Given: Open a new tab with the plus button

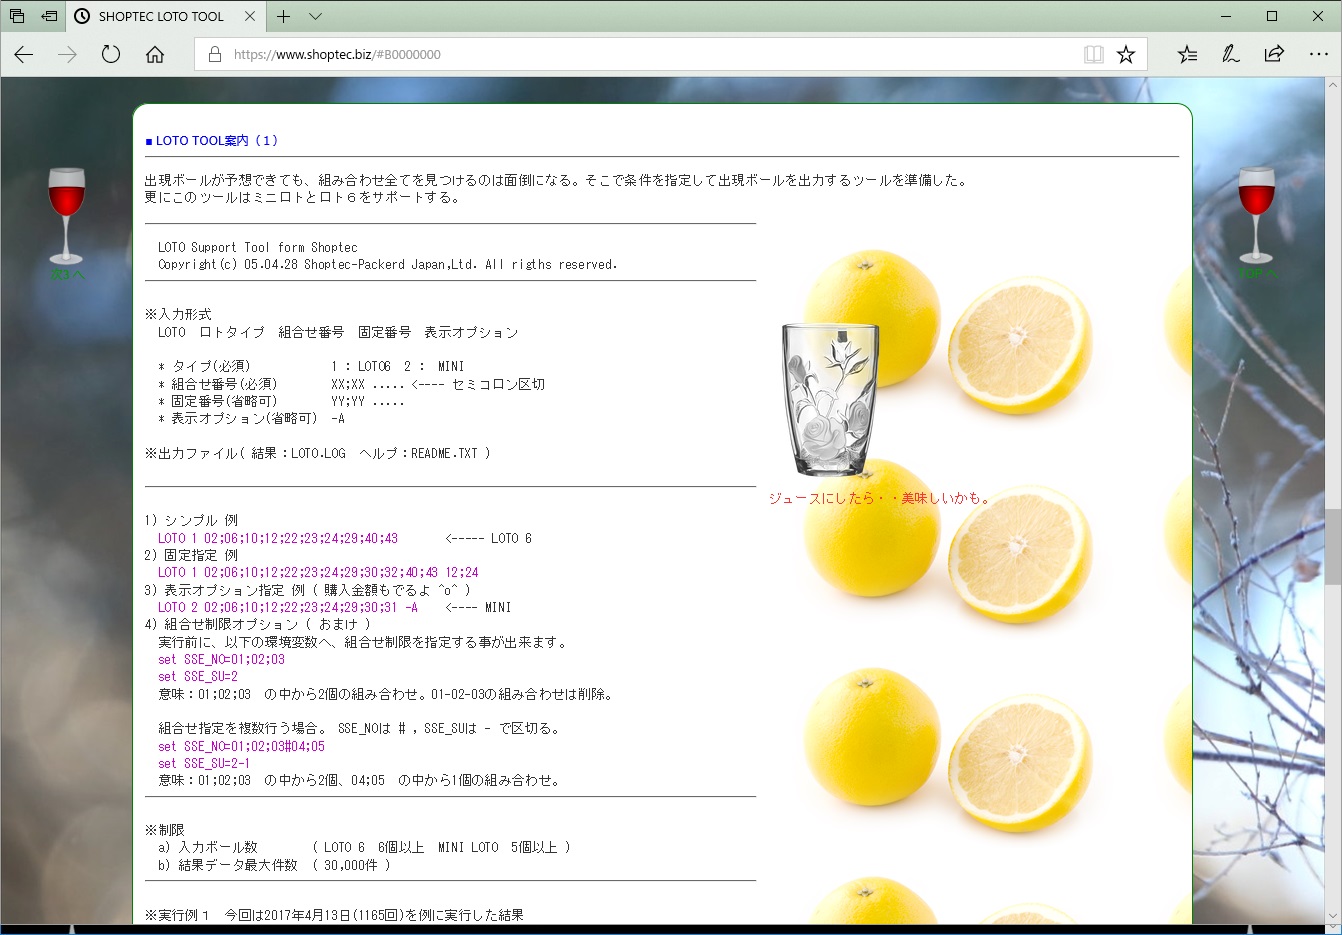Looking at the screenshot, I should point(284,16).
